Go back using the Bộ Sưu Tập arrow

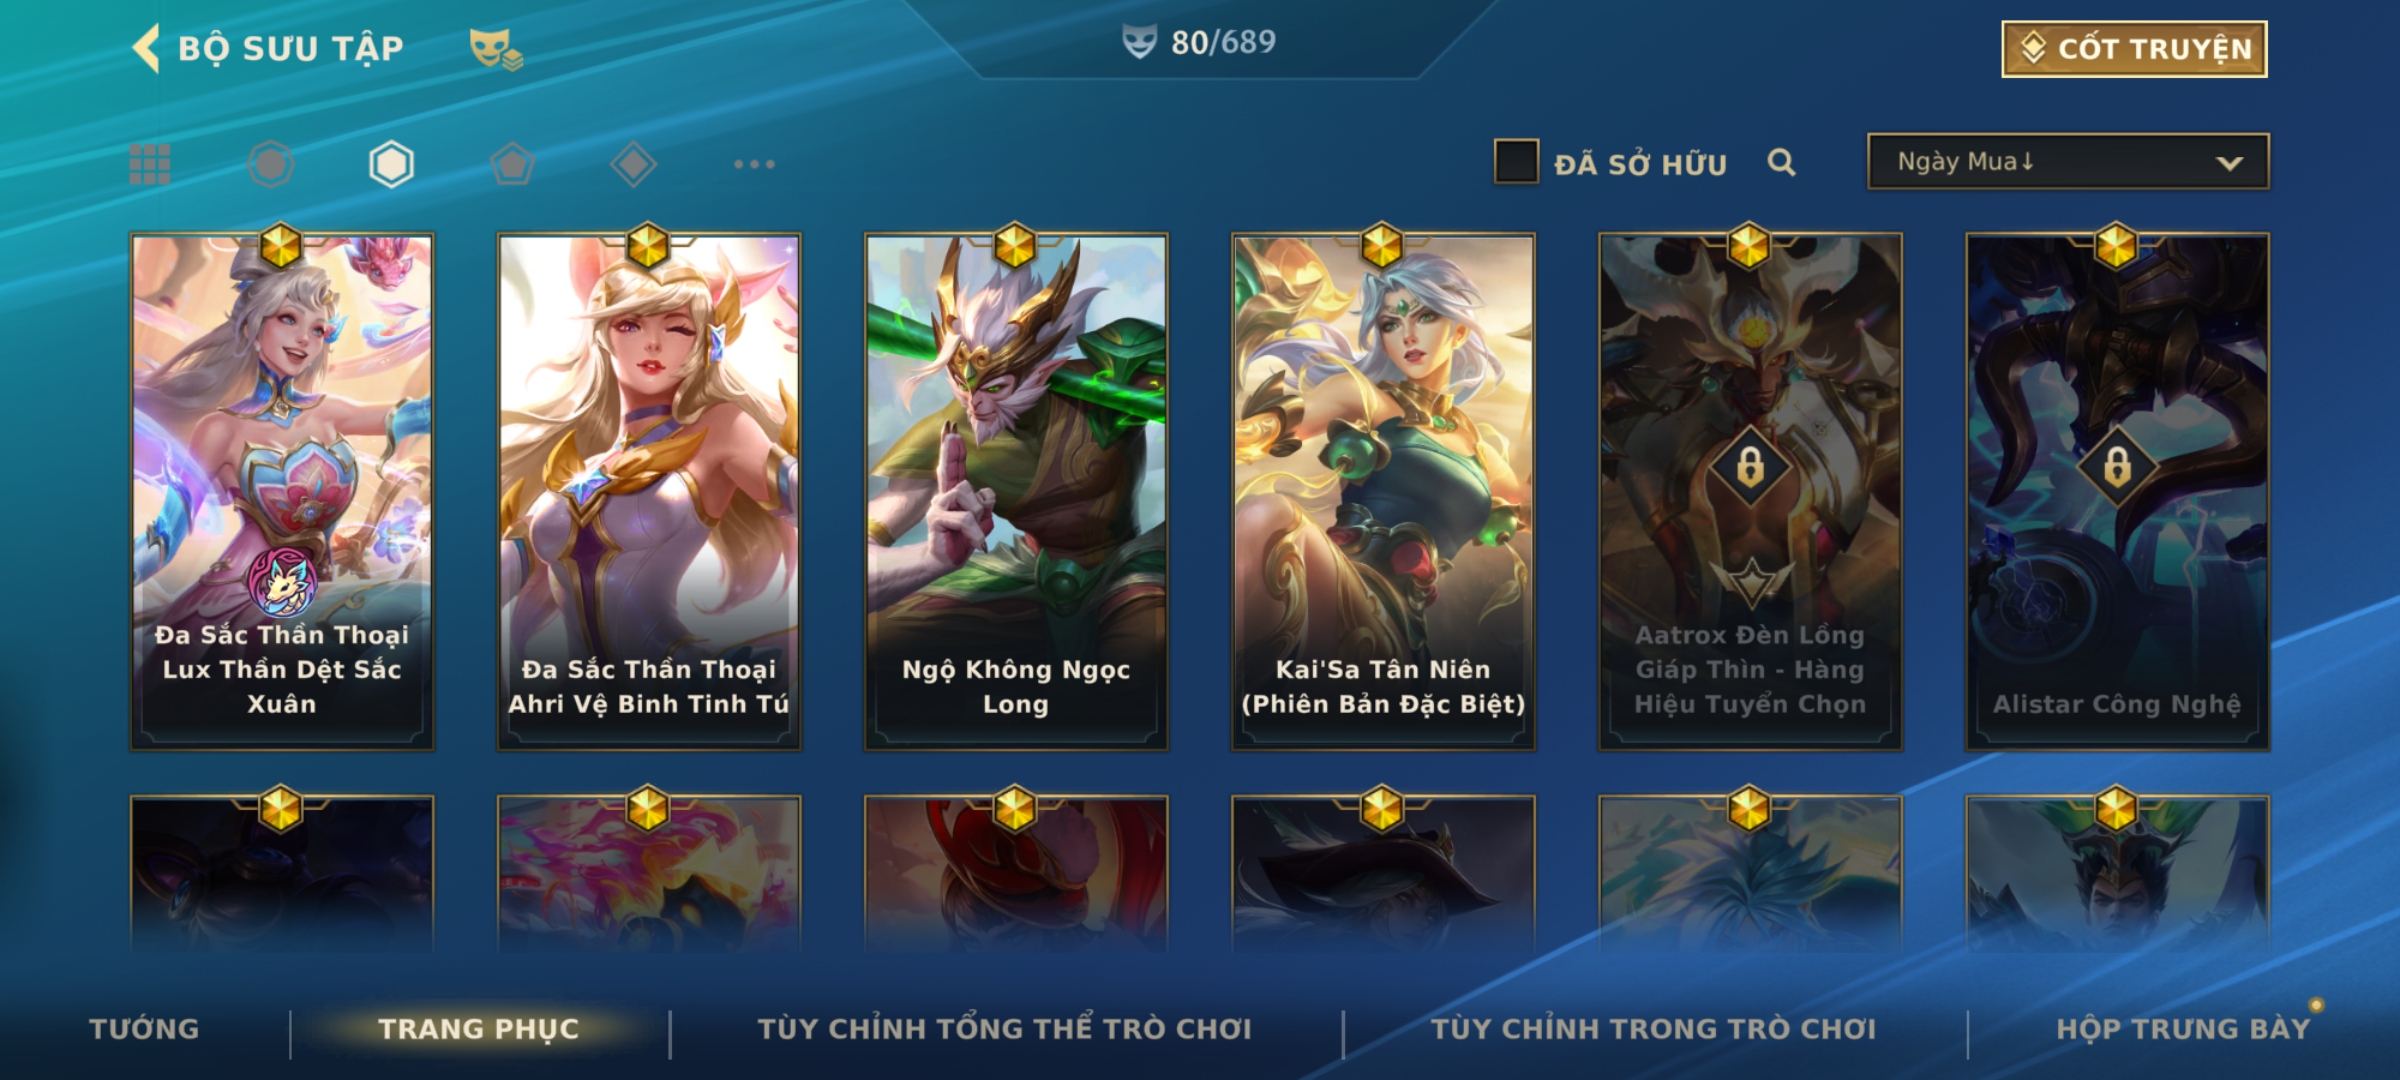[x=147, y=49]
